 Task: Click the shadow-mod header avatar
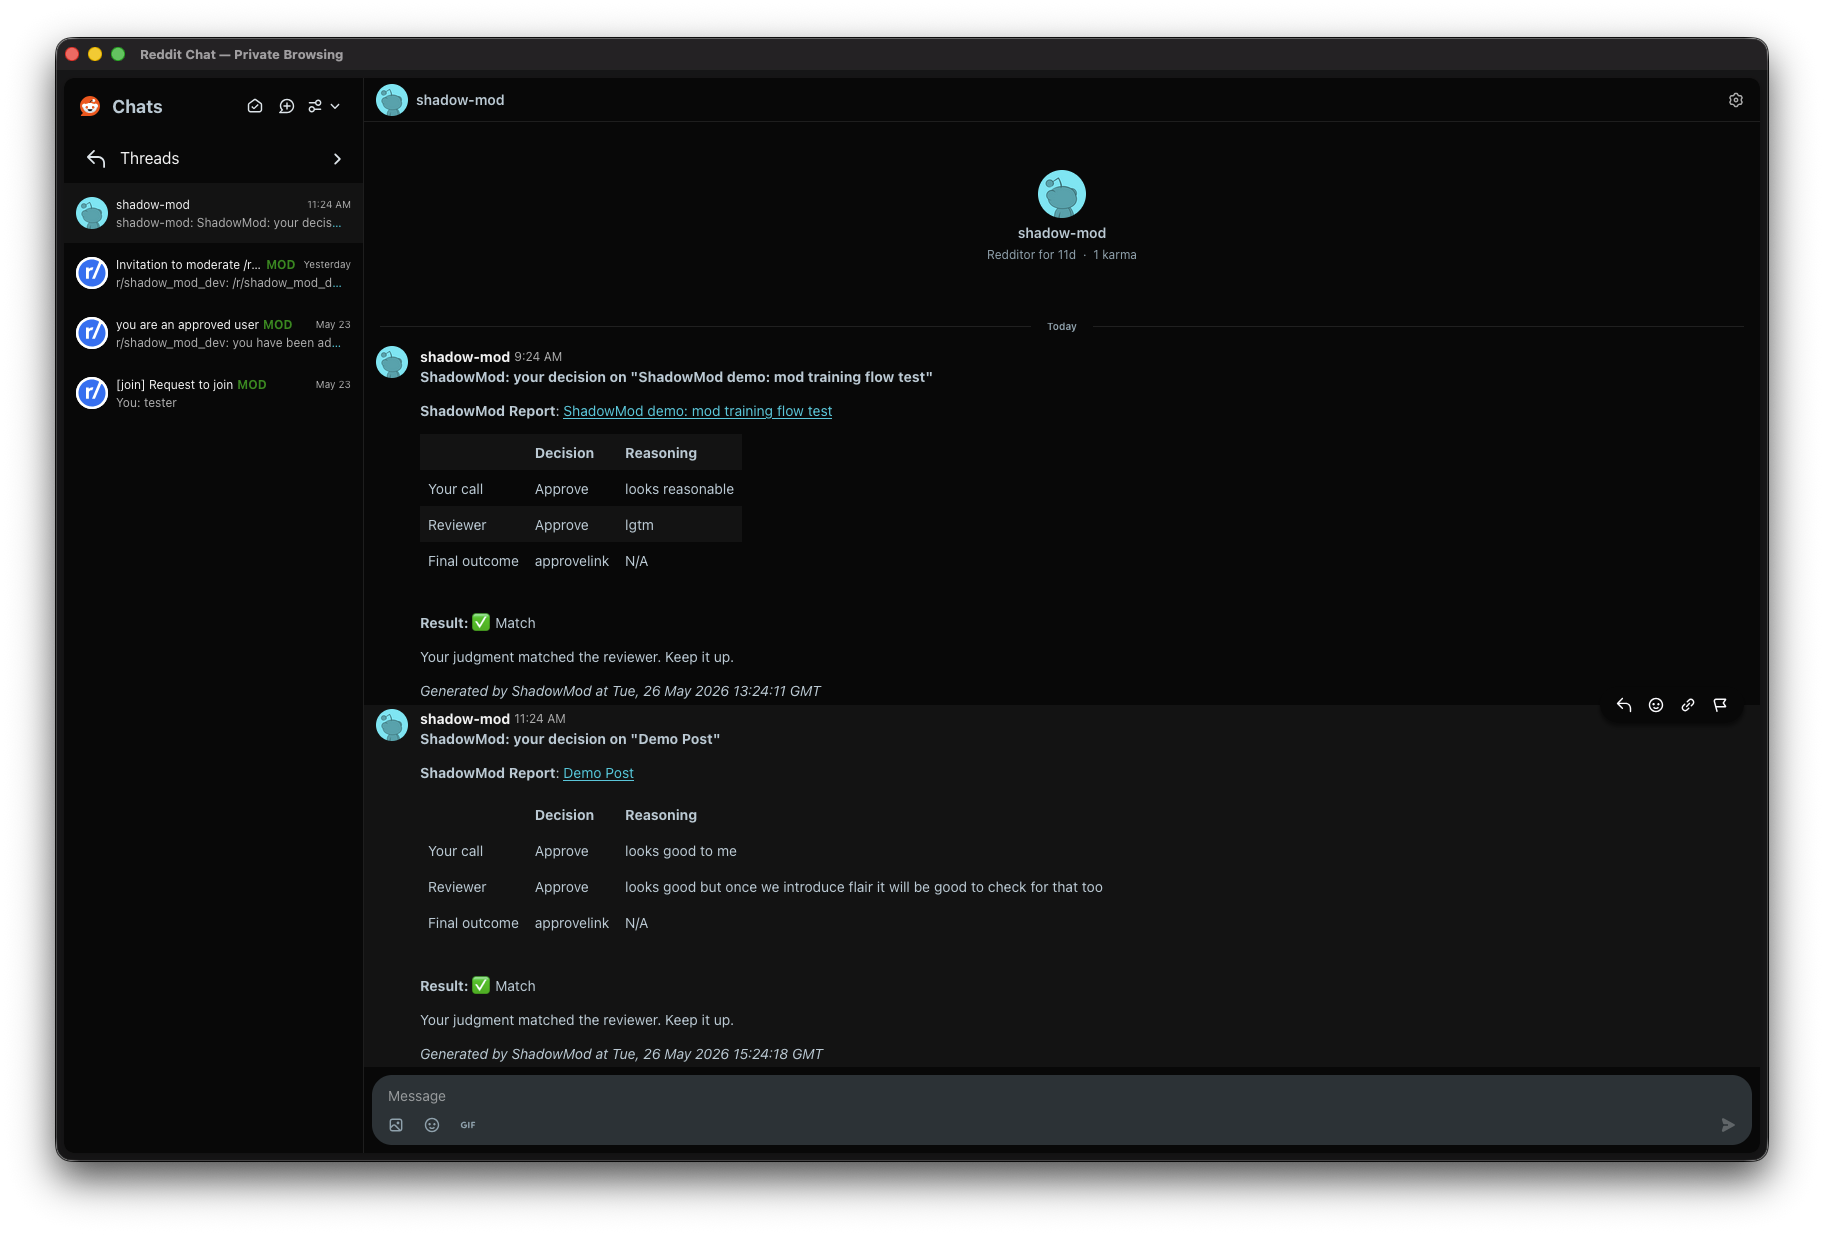392,100
